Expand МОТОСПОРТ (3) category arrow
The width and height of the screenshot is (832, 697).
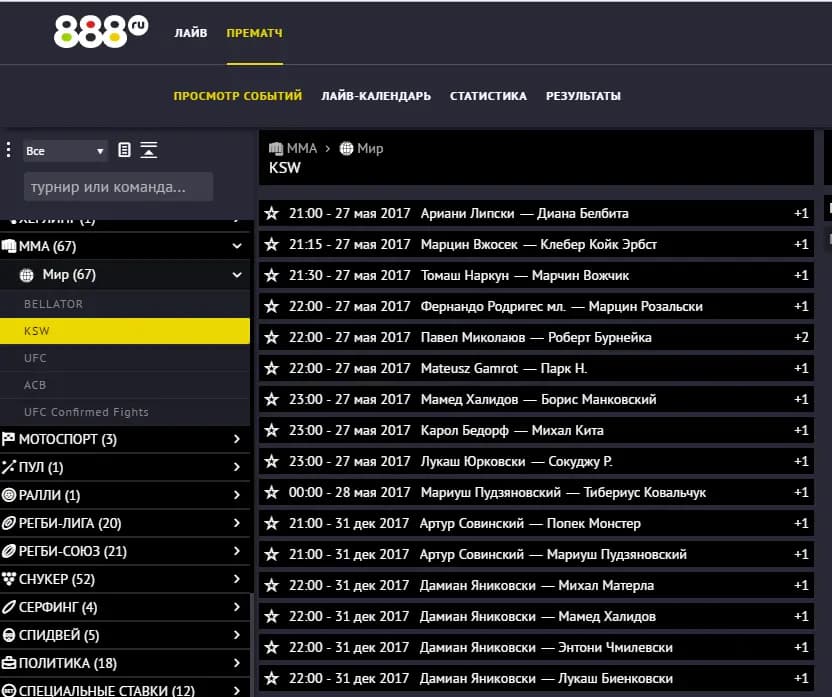point(237,439)
